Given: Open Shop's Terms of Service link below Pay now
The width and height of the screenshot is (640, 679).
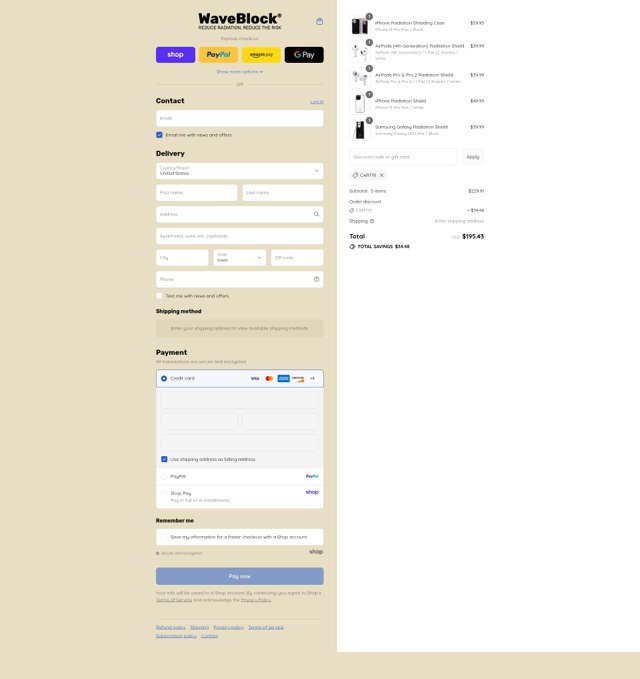Looking at the screenshot, I should coord(174,600).
